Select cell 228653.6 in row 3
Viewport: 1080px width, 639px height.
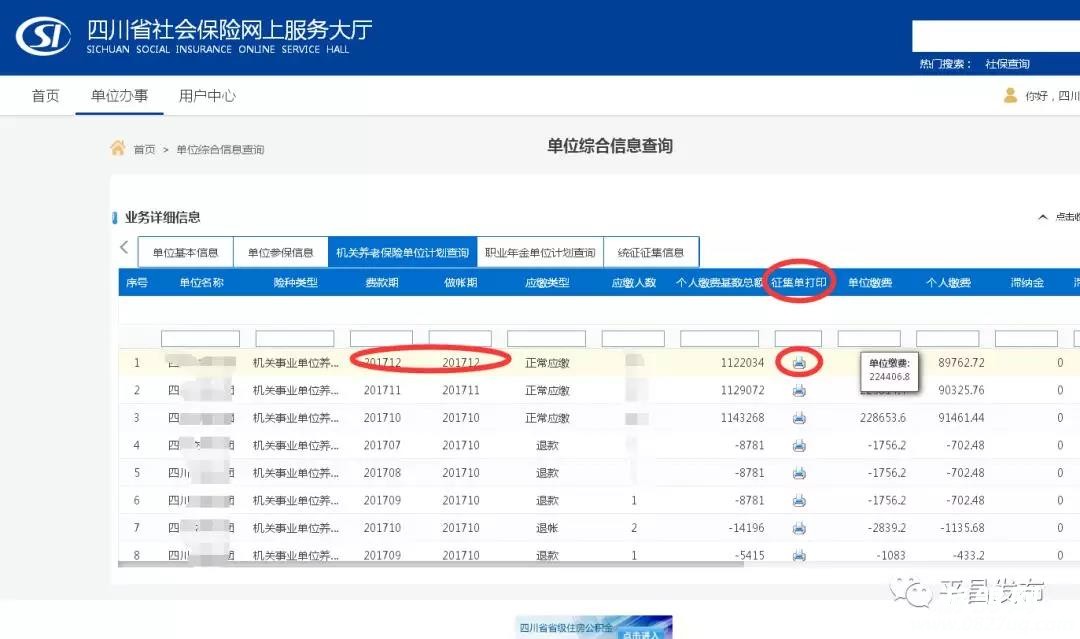882,418
